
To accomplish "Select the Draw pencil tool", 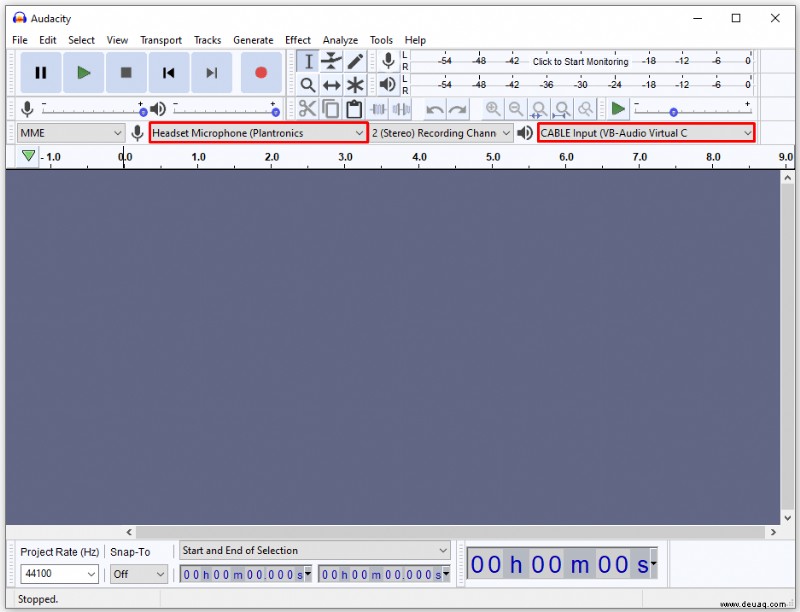I will [x=355, y=61].
